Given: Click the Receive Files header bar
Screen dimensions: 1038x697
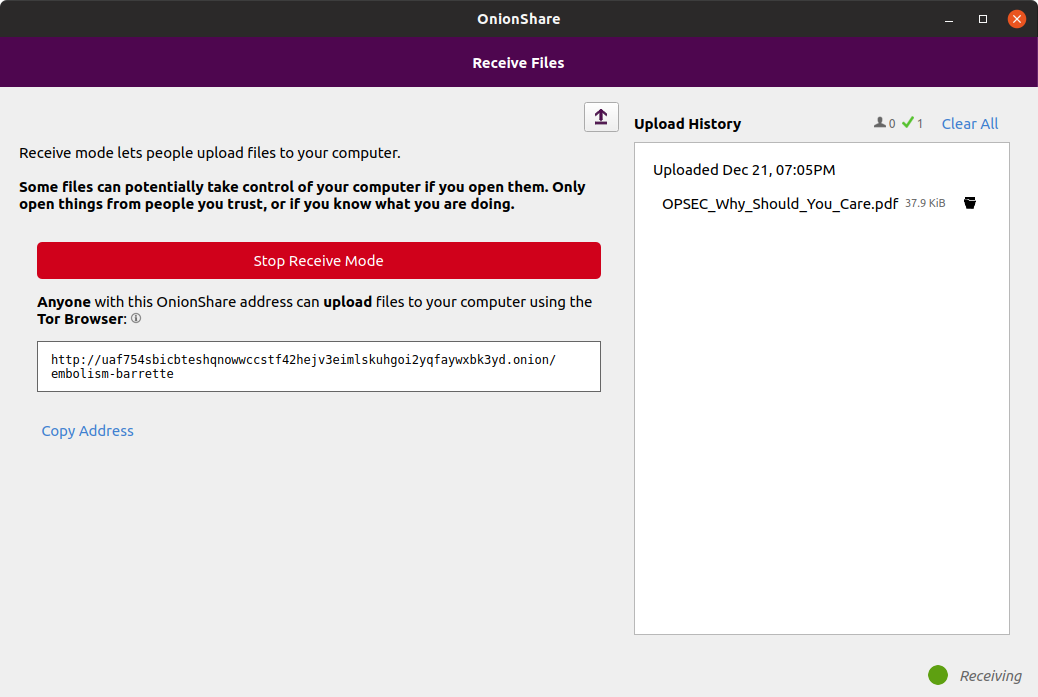Looking at the screenshot, I should 518,62.
